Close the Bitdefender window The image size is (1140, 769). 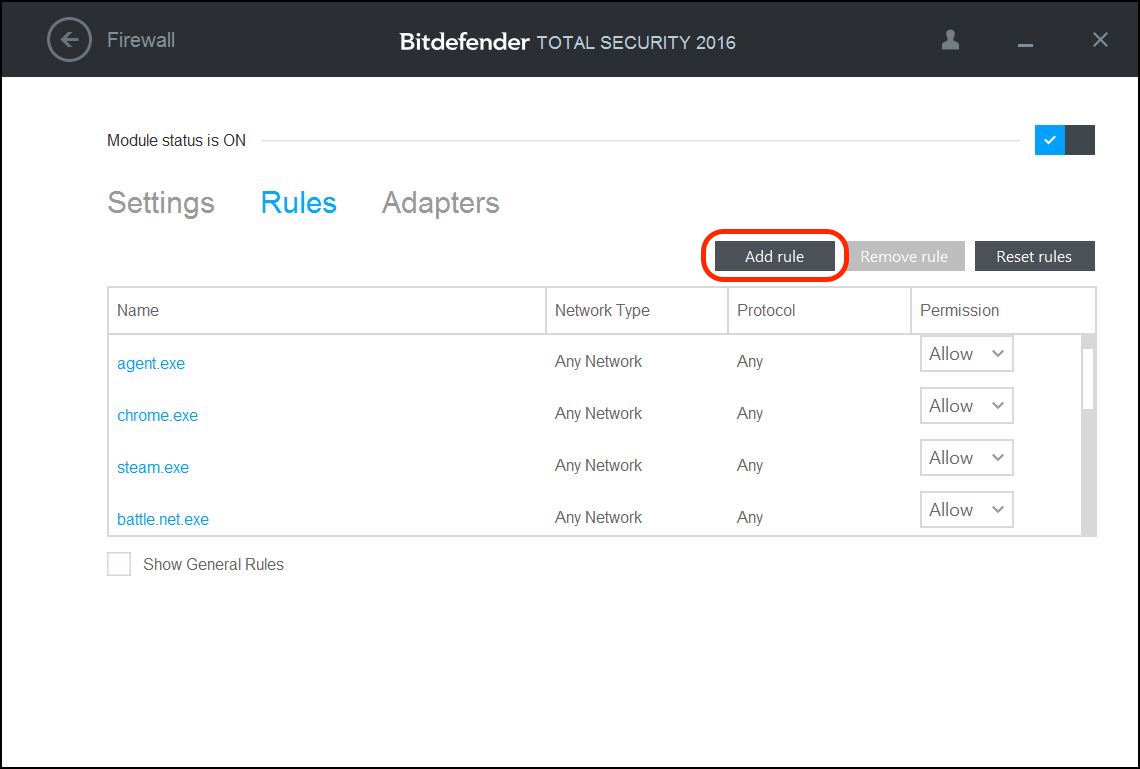click(1100, 40)
